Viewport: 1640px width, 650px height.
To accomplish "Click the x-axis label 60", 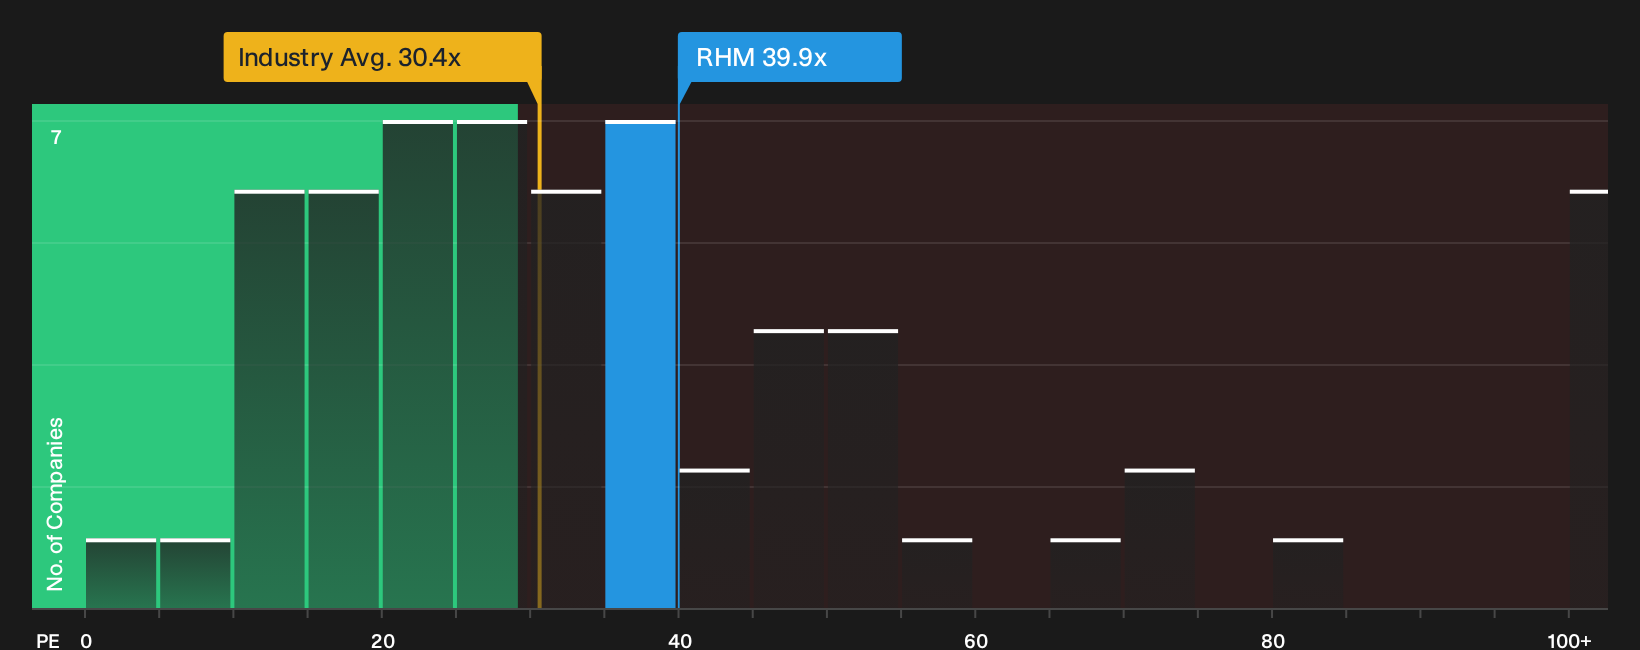I will (x=976, y=640).
